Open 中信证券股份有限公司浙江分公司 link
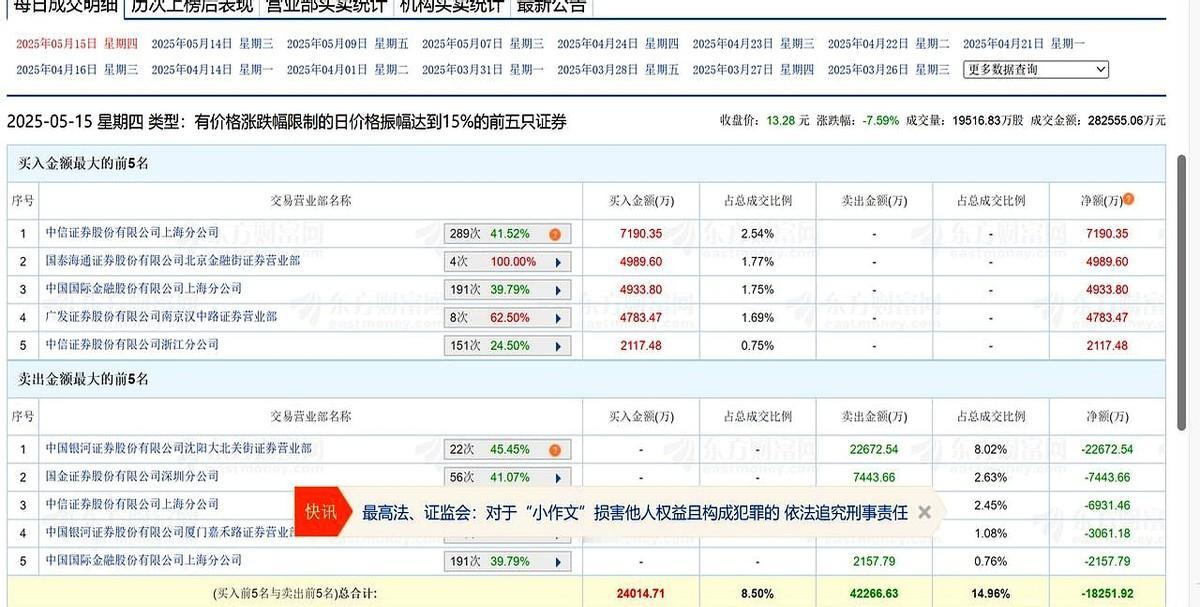The width and height of the screenshot is (1200, 607). tap(132, 345)
